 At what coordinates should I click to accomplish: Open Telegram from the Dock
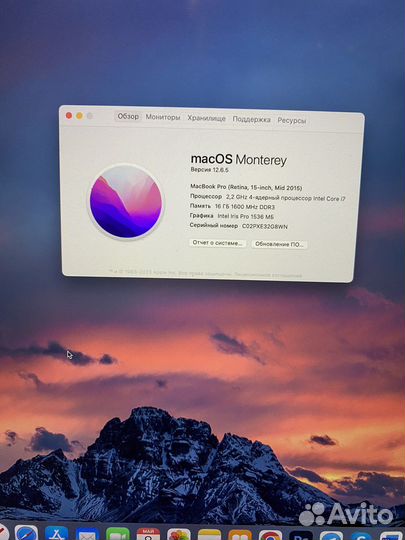pos(331,536)
